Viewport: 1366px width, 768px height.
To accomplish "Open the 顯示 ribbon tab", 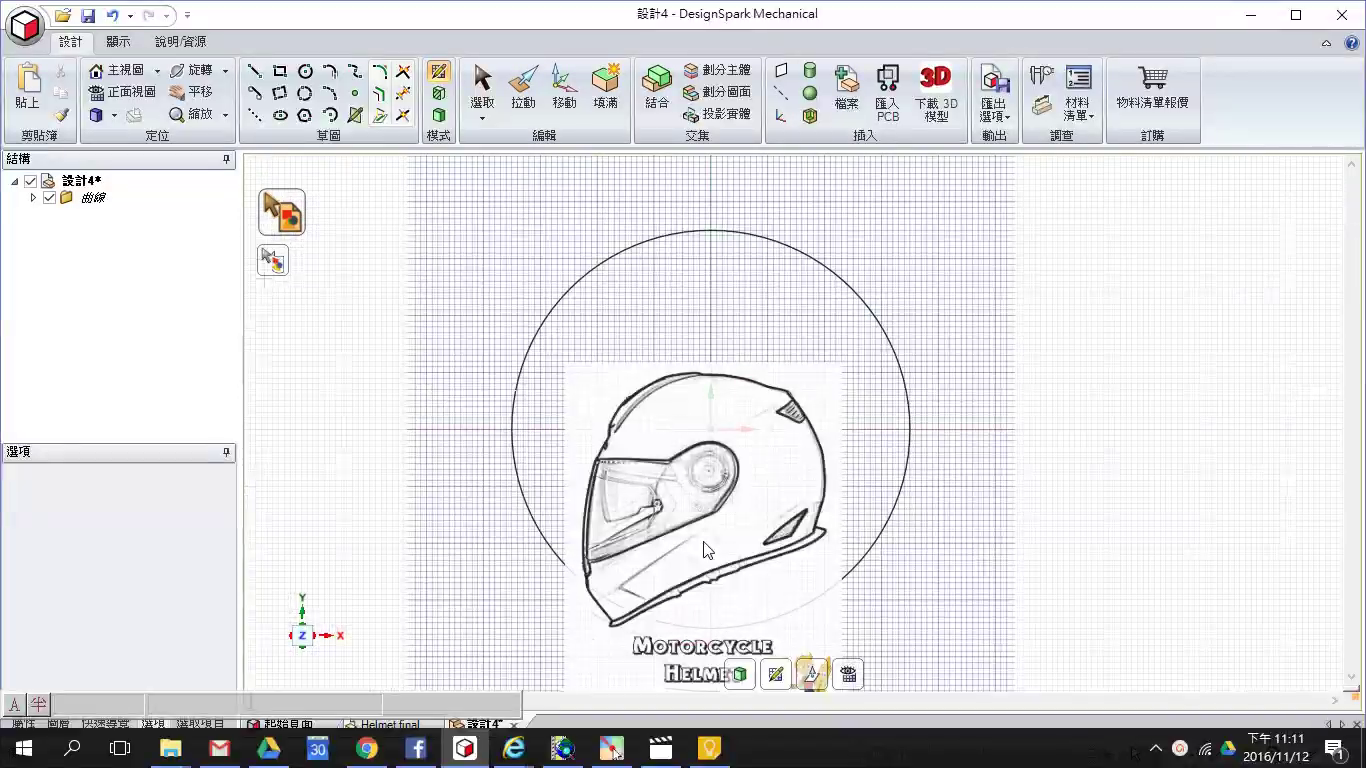I will point(118,42).
